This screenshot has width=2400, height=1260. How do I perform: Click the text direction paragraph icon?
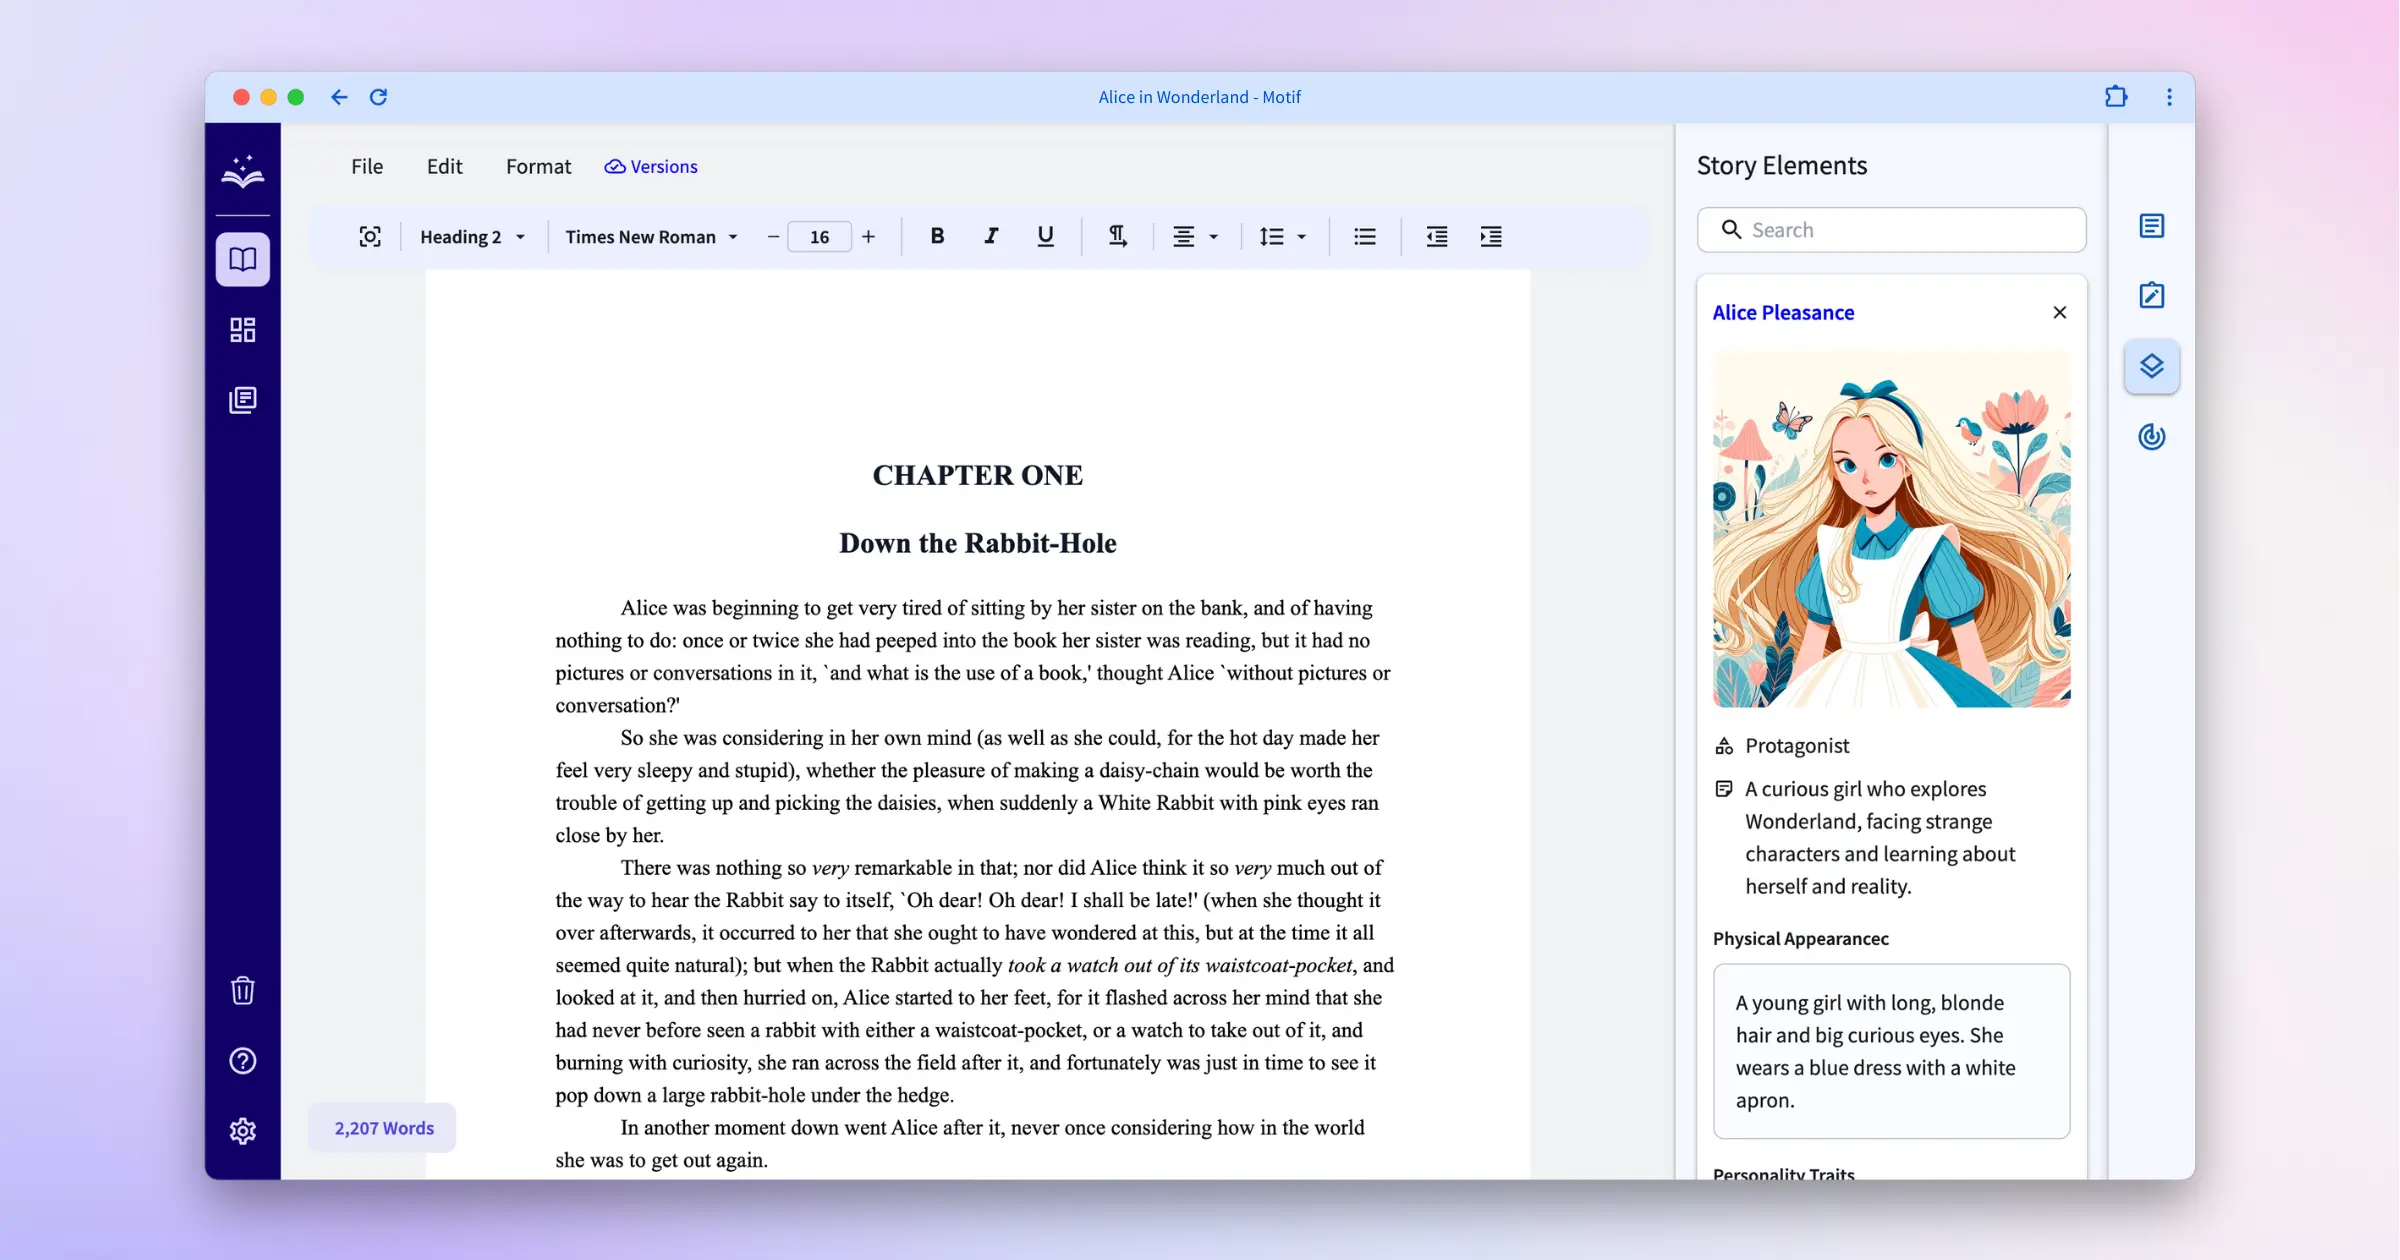click(x=1117, y=236)
